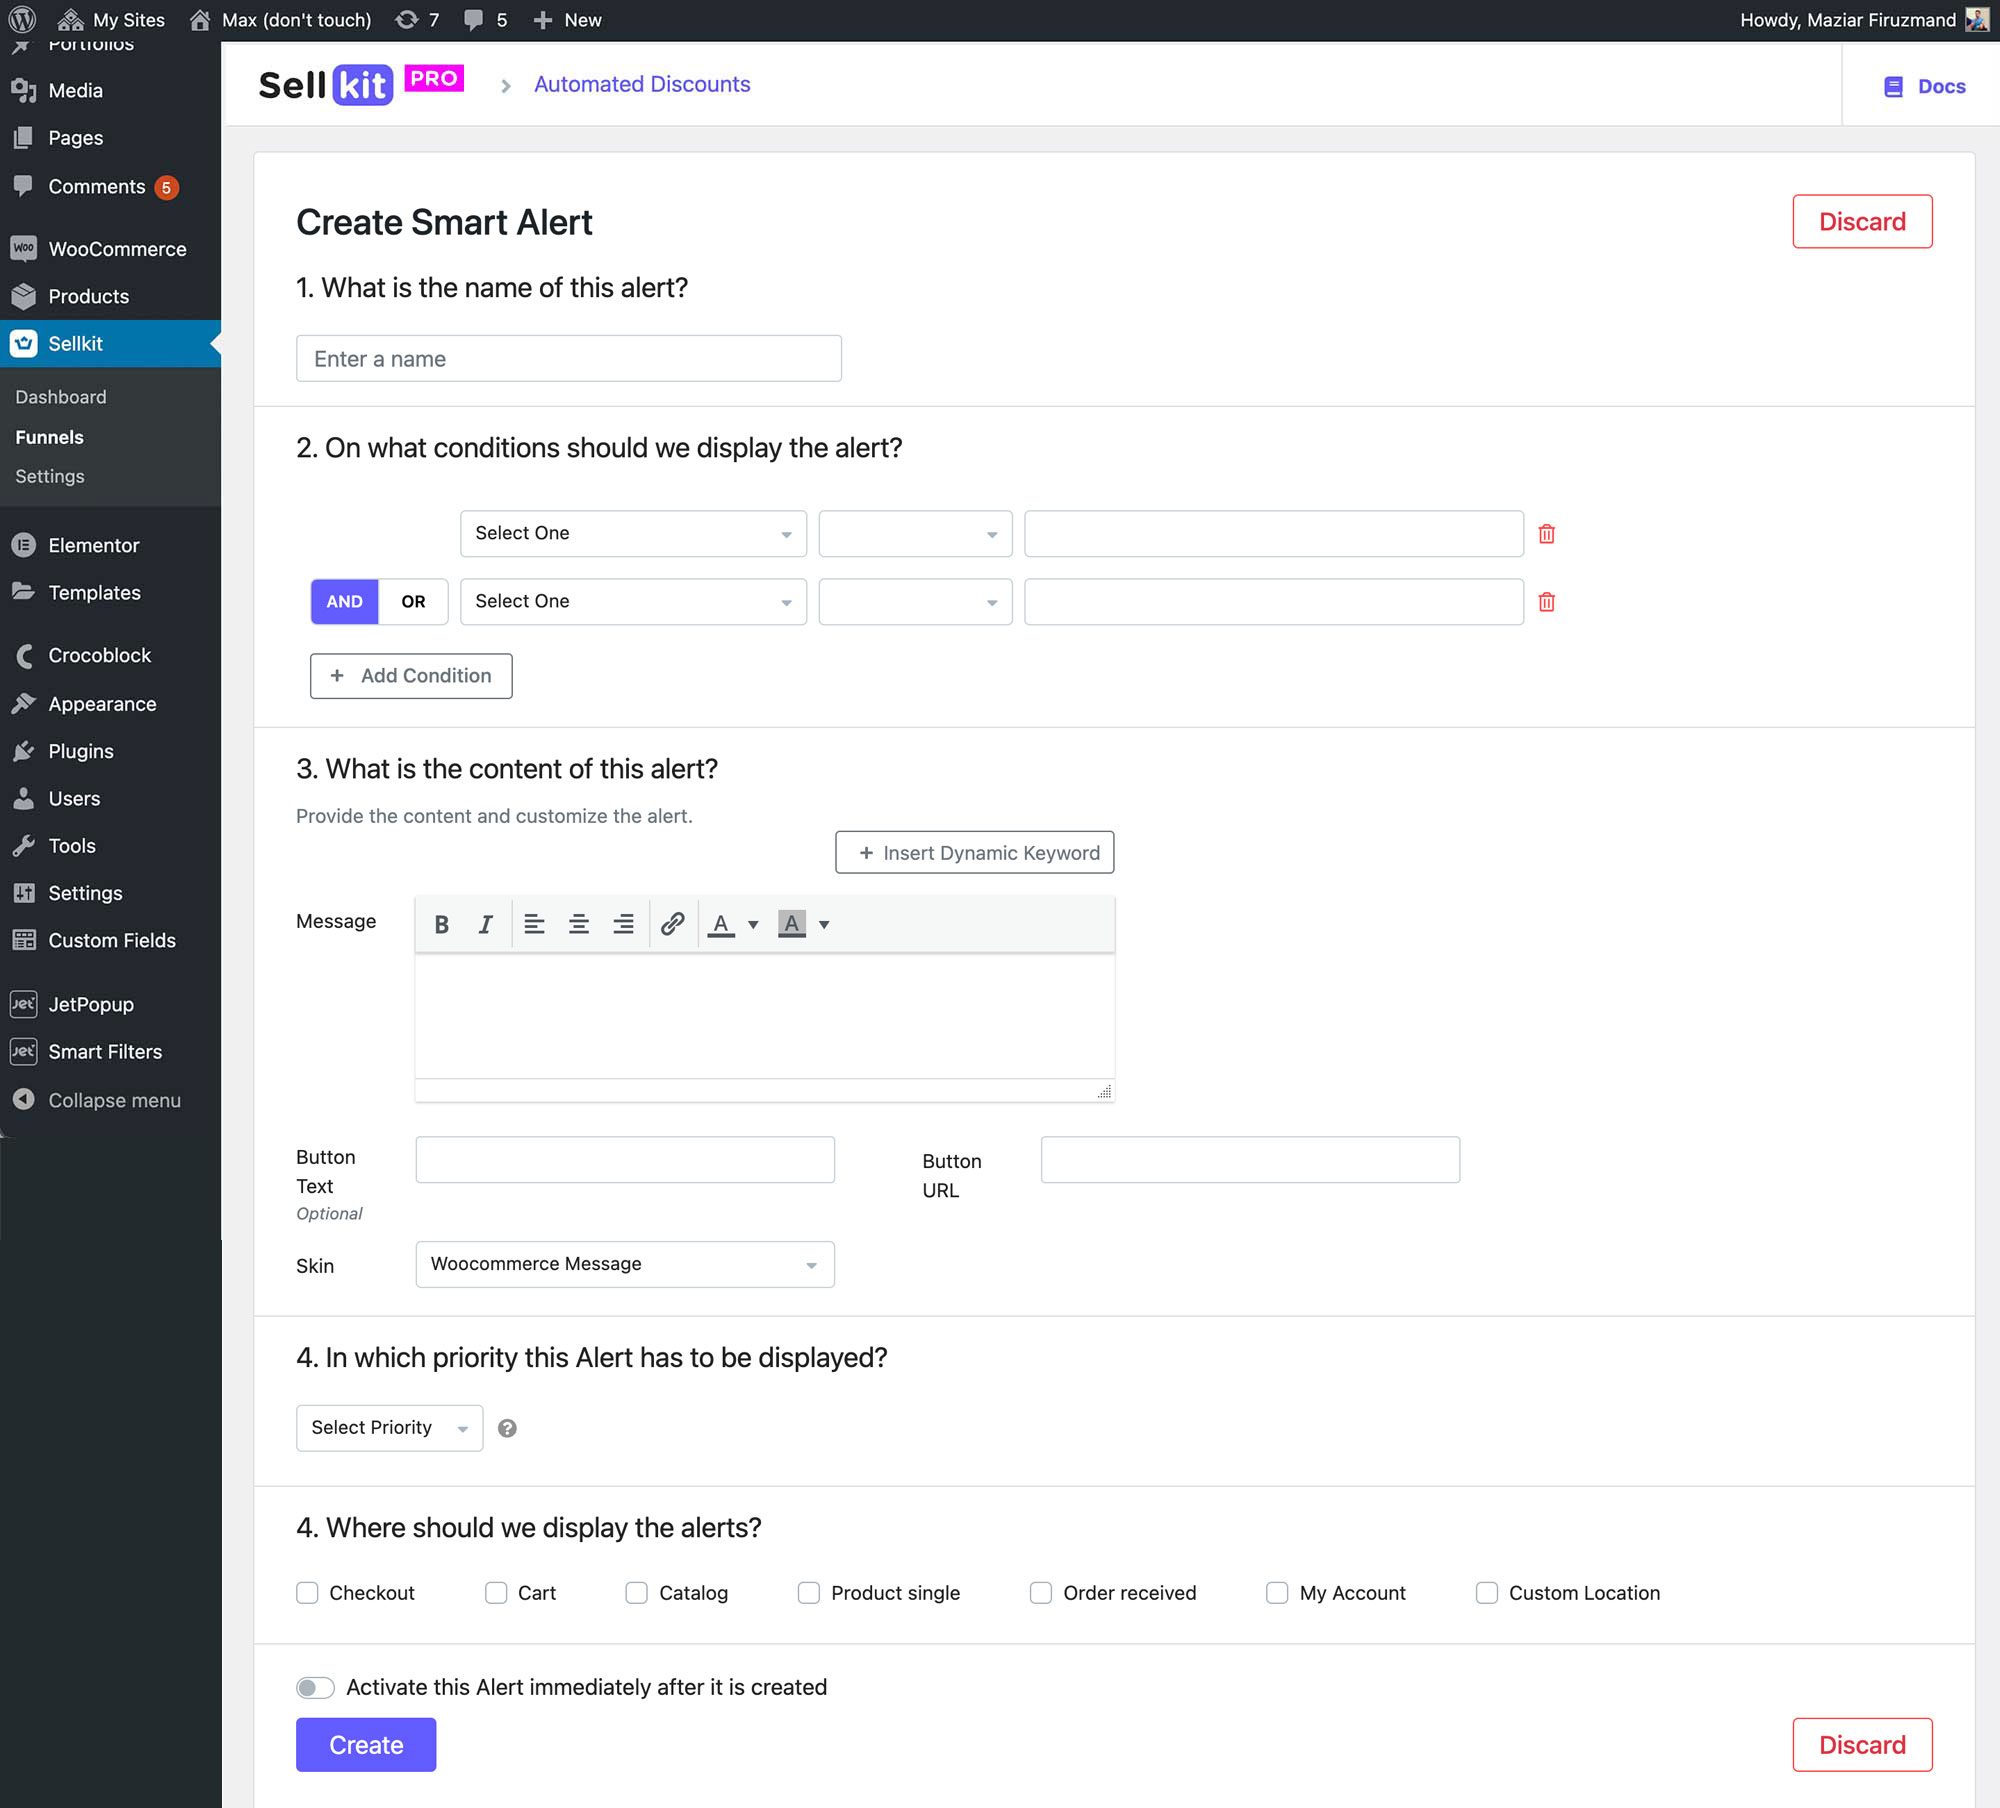2000x1808 pixels.
Task: Open WooCommerce in the sidebar menu
Action: coord(117,249)
